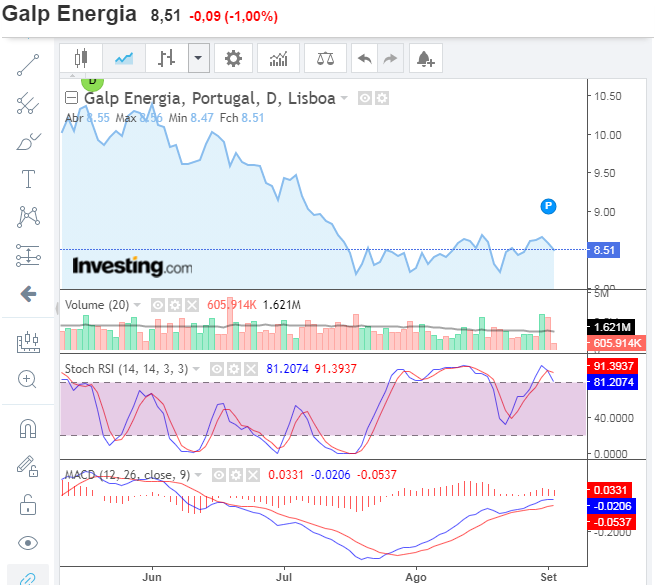
Task: Click the MACD (12, 26, close, 9) label
Action: point(127,475)
